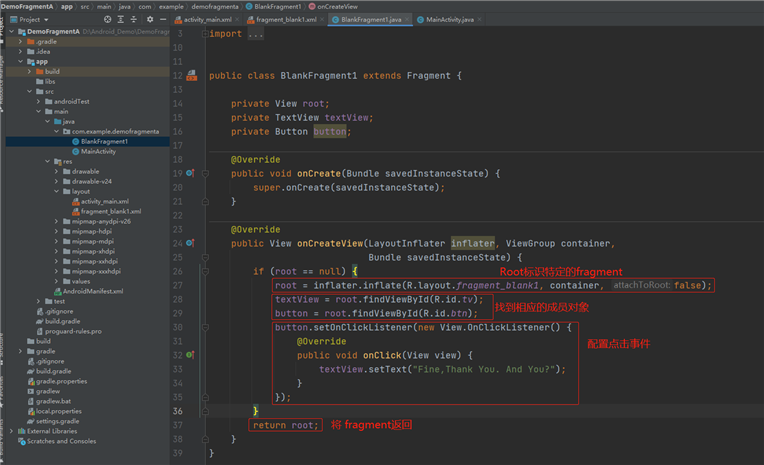Collapse the src folder
Viewport: 764px width, 465px height.
point(29,91)
